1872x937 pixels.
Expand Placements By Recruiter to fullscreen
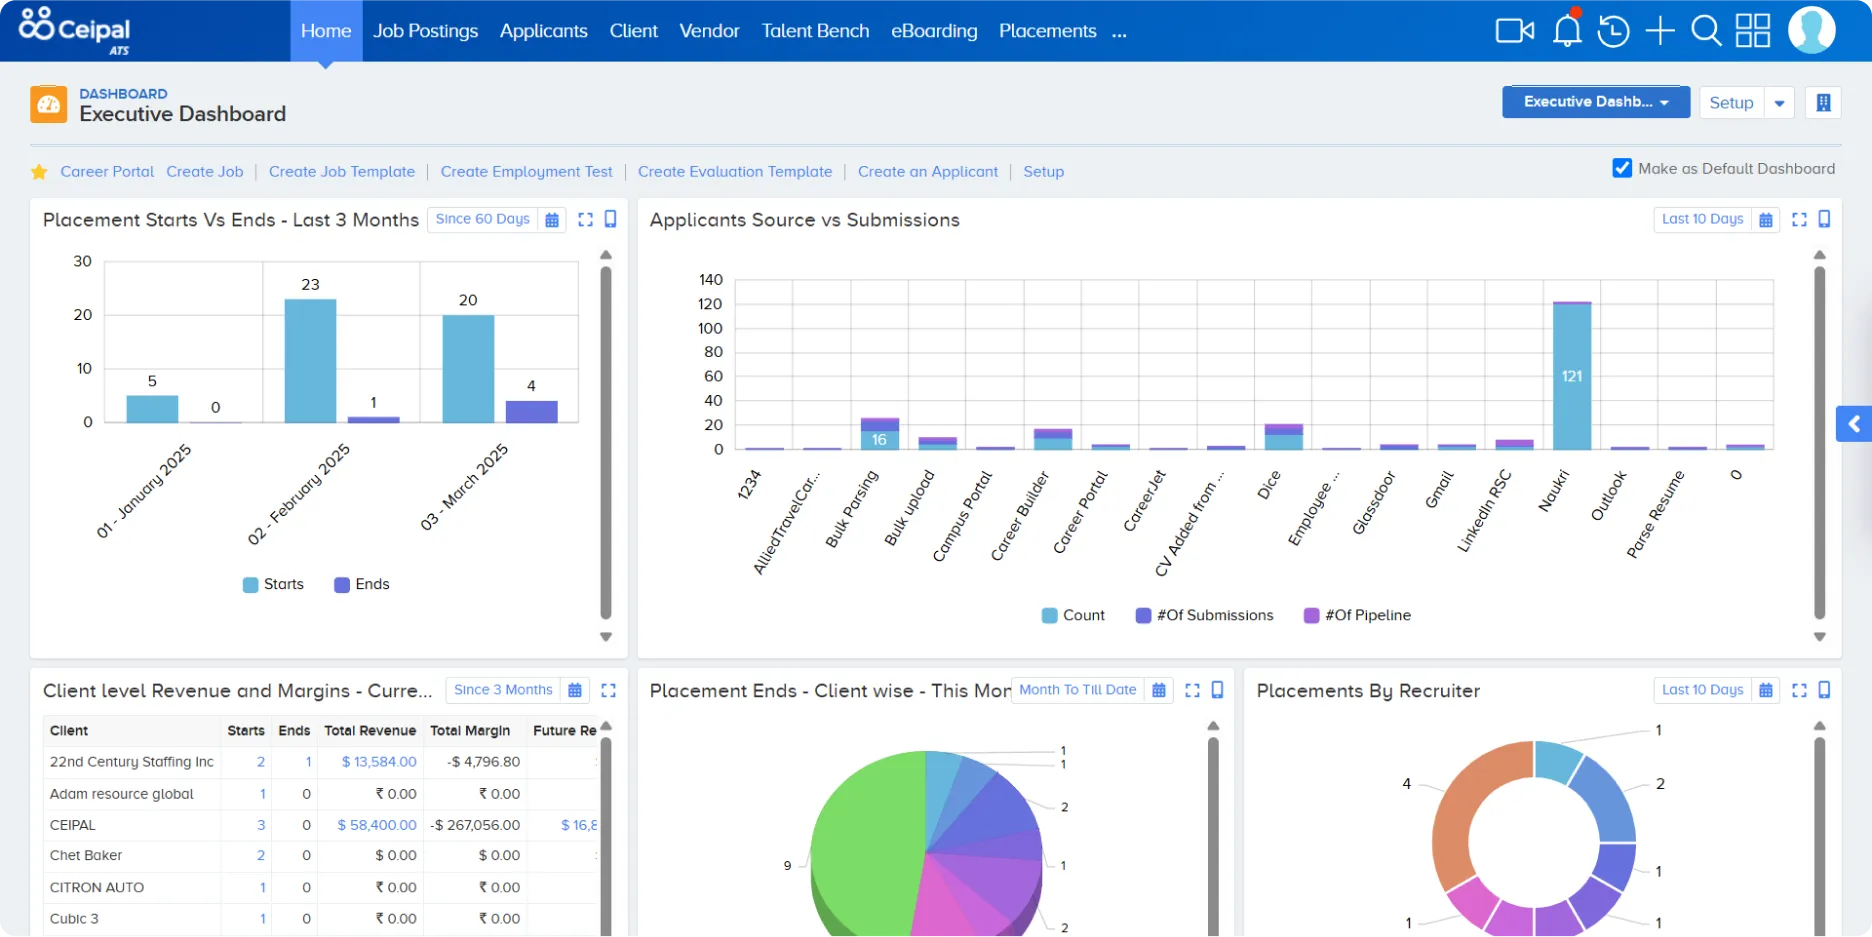1799,690
